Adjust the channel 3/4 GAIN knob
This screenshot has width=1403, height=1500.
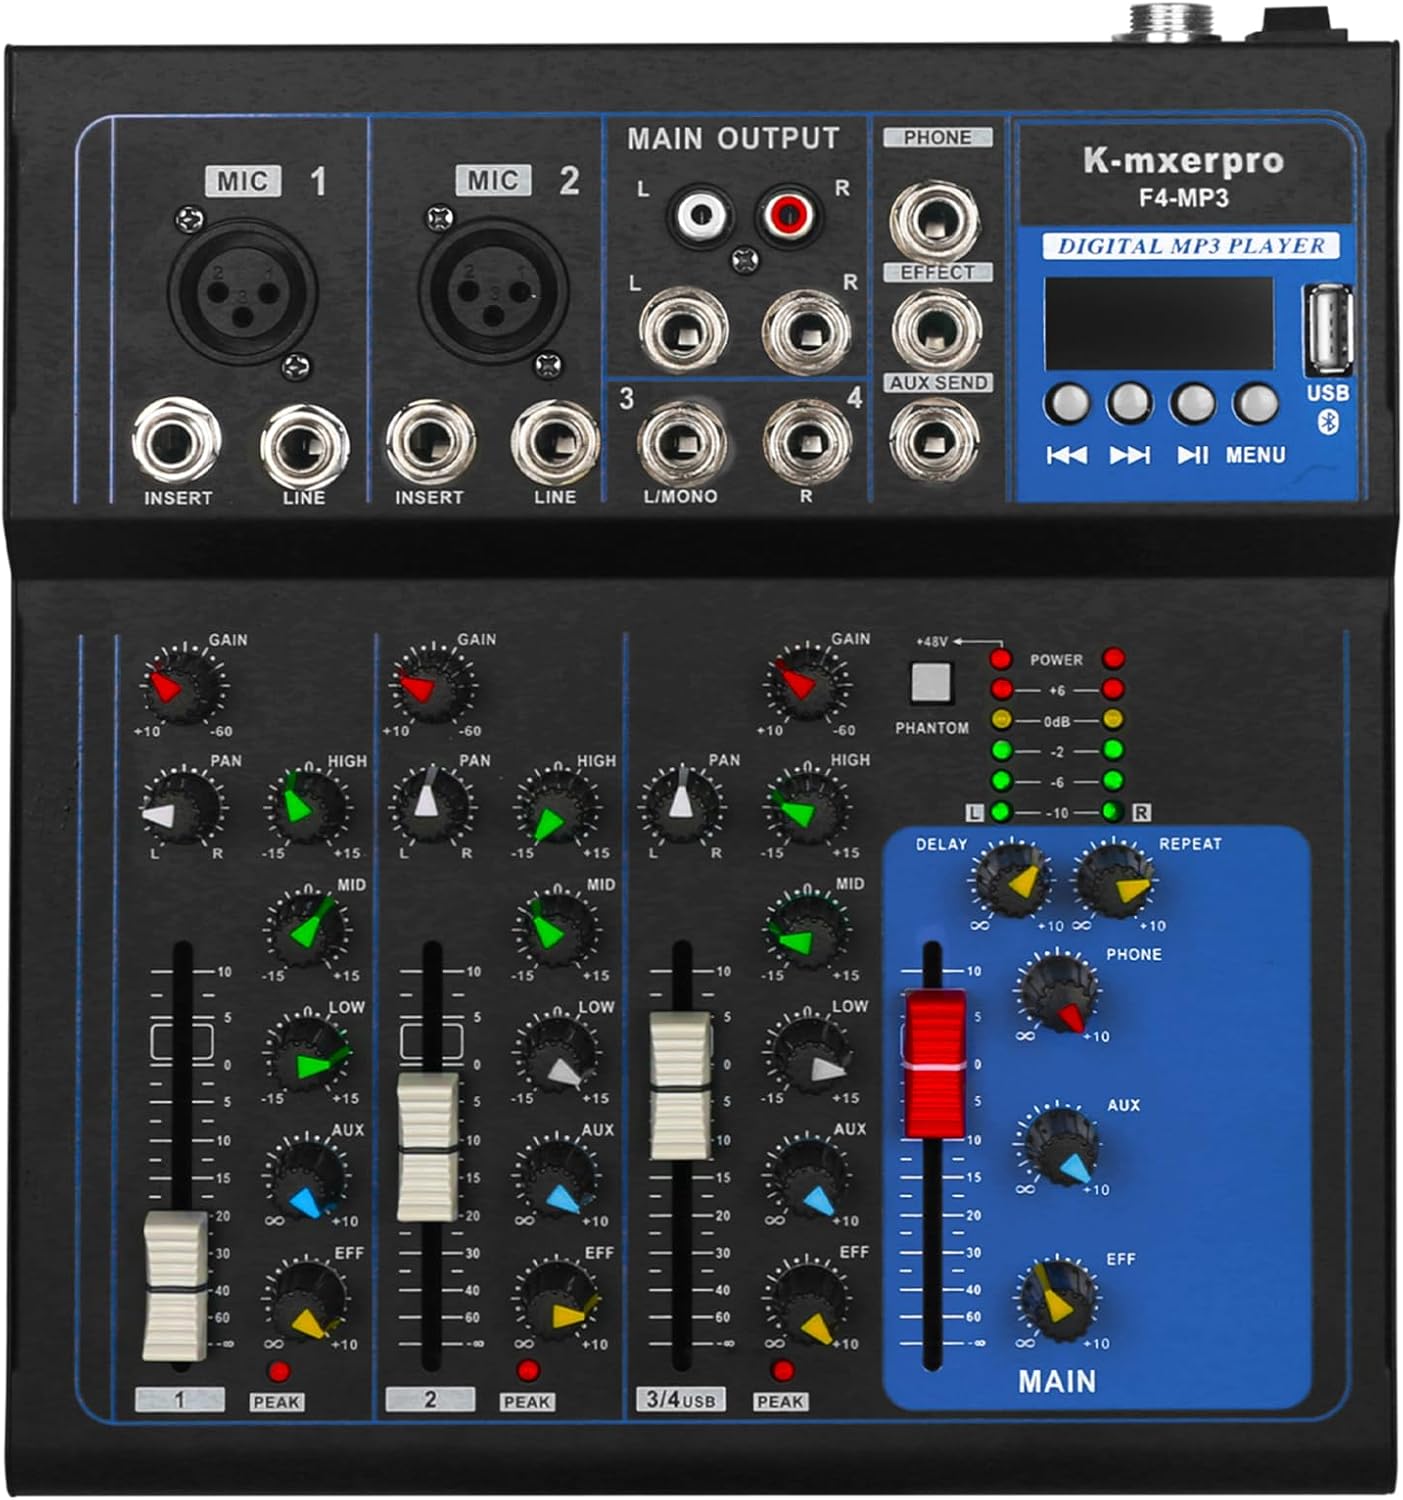point(807,685)
